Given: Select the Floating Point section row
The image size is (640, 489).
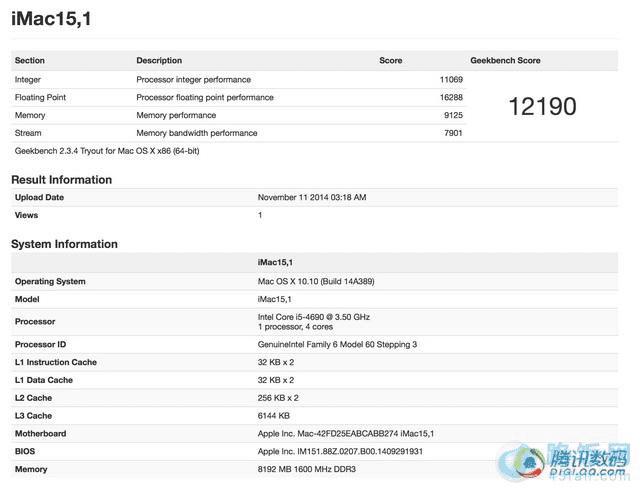Looking at the screenshot, I should (42, 97).
